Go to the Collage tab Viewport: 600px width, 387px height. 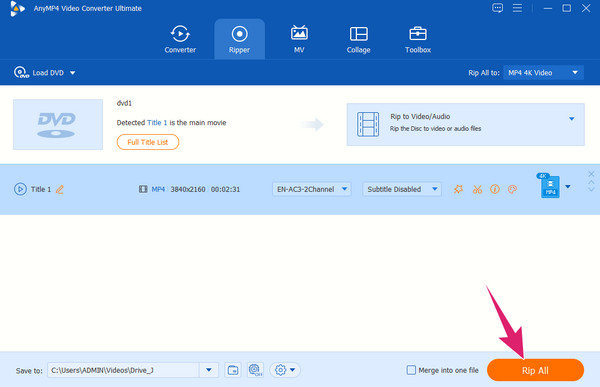(x=359, y=39)
